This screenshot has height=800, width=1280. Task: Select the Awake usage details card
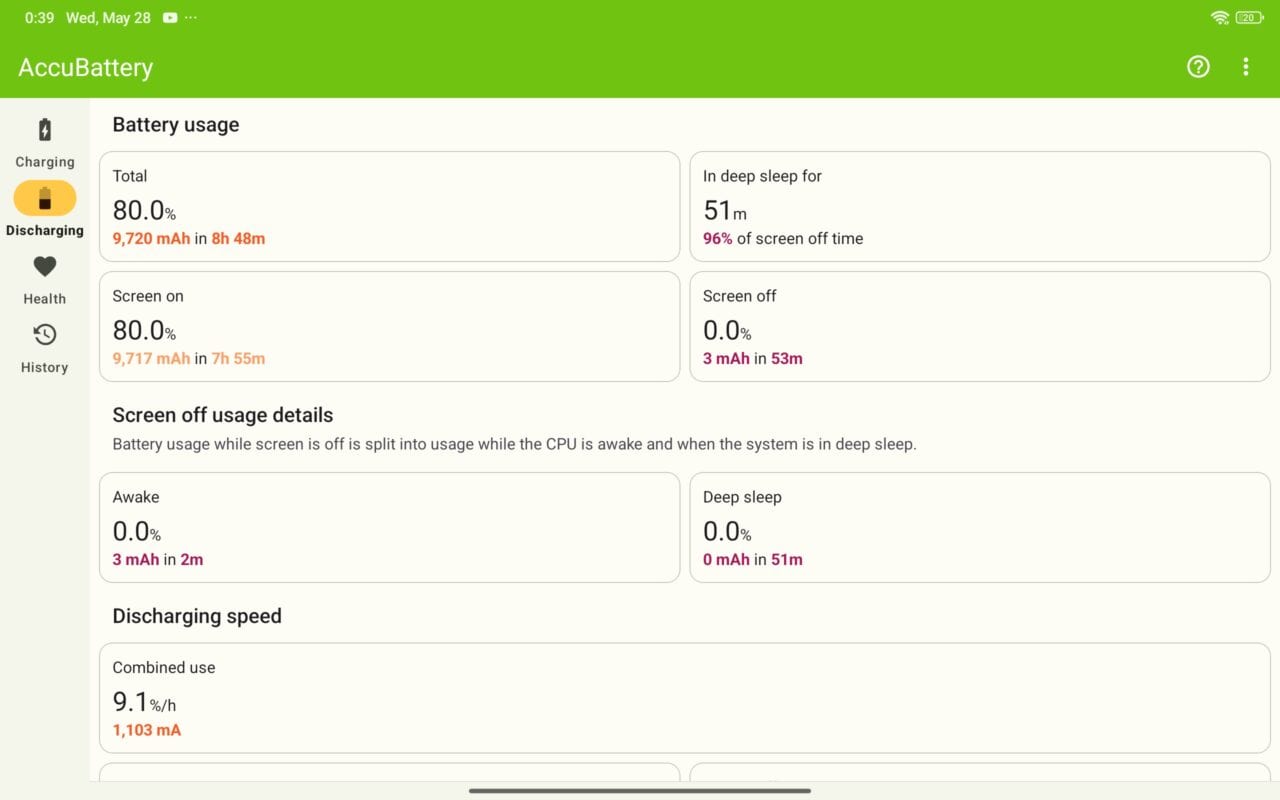click(389, 527)
